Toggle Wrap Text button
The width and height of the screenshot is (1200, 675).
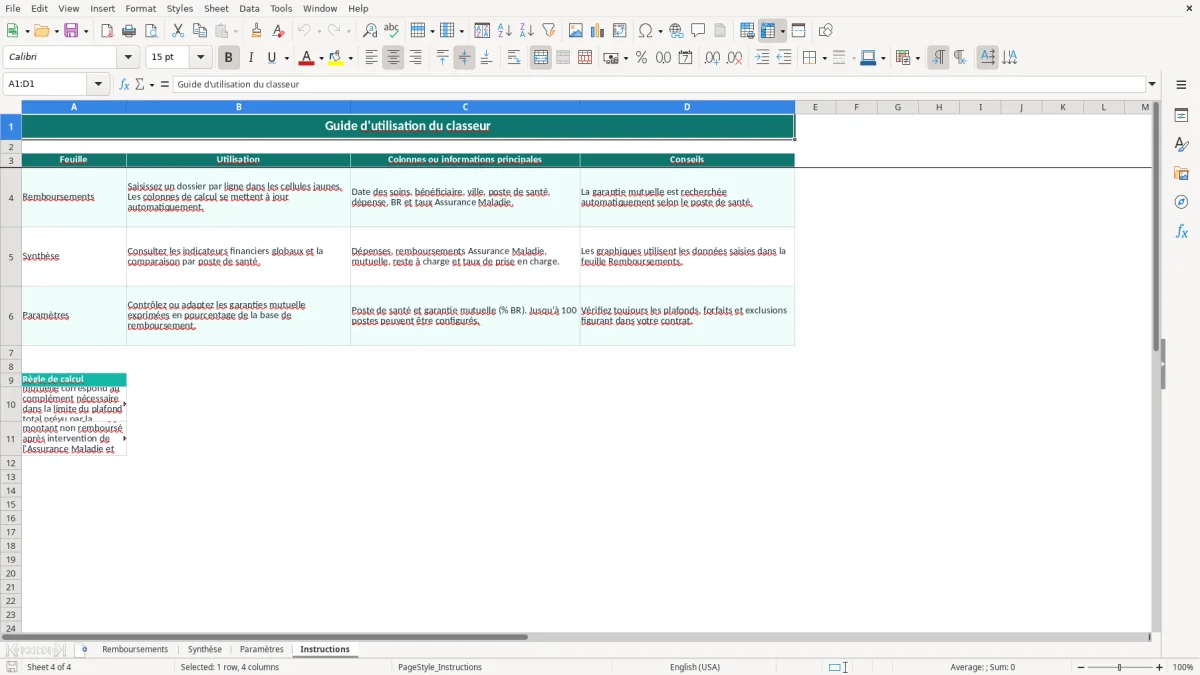(x=514, y=58)
